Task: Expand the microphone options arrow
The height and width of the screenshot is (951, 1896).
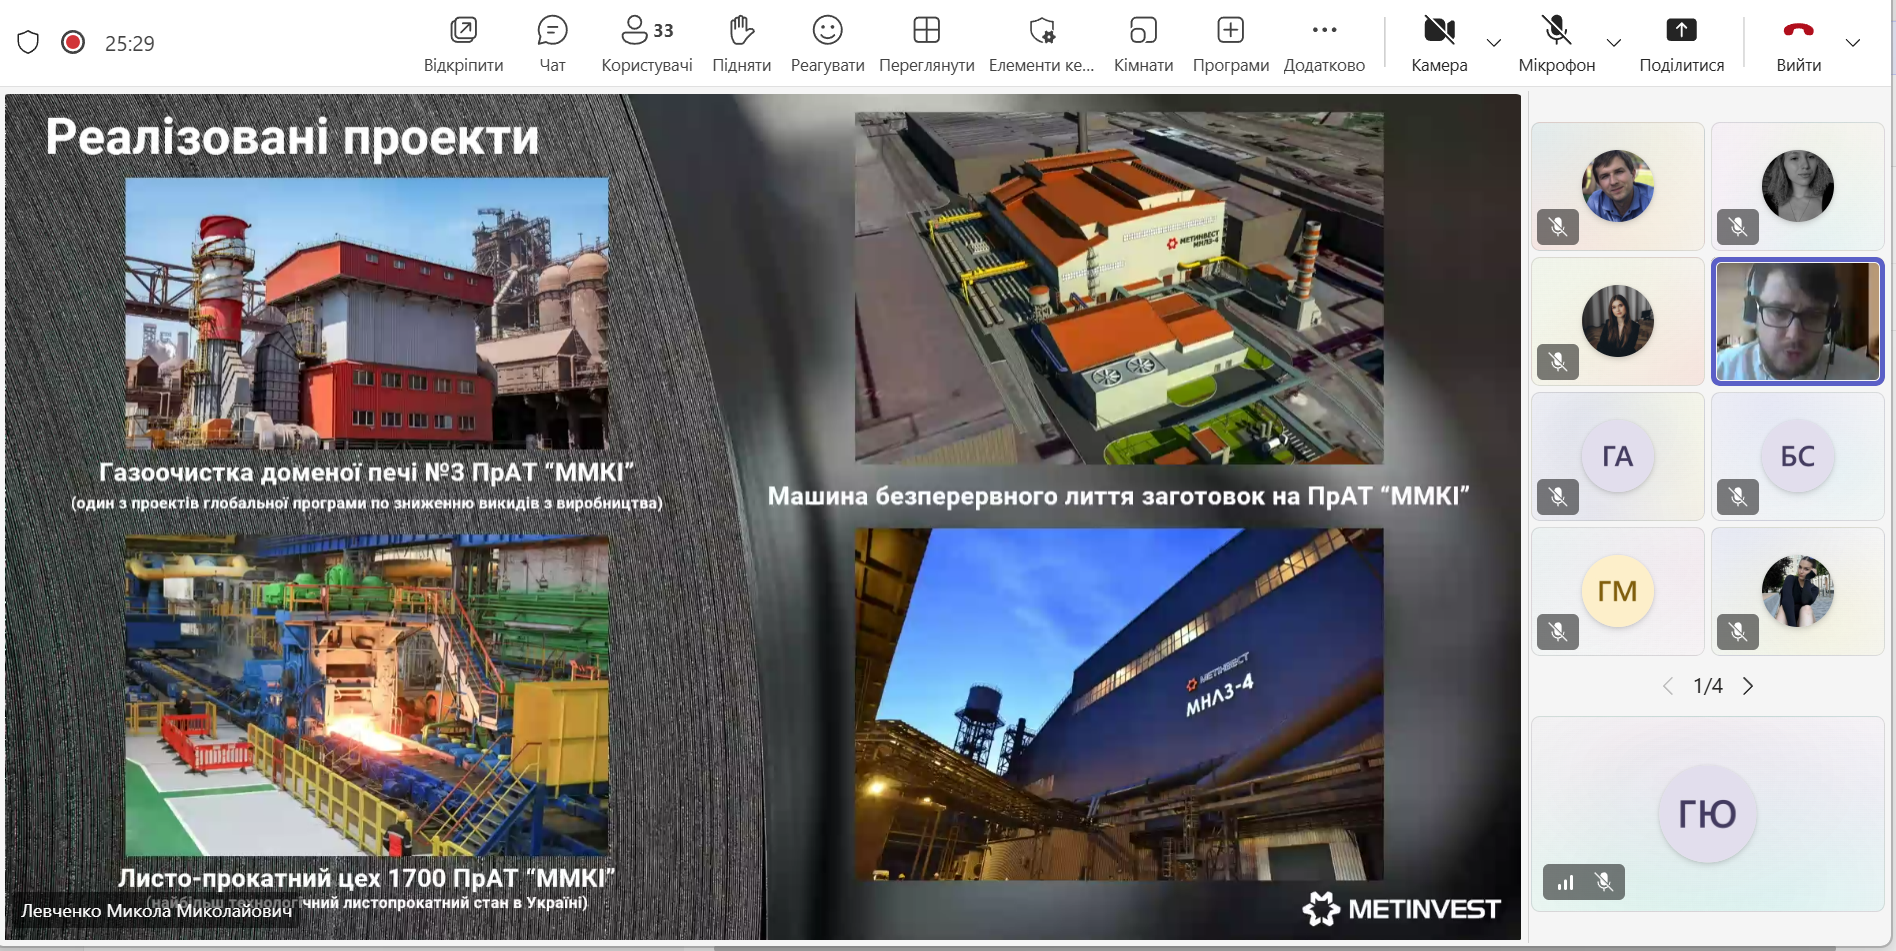Action: [1614, 43]
